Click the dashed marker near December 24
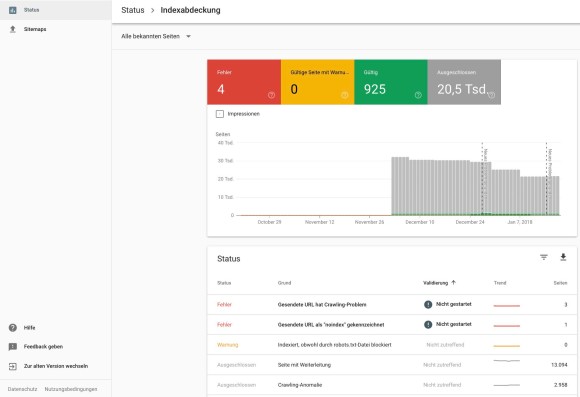Image resolution: width=580 pixels, height=397 pixels. (482, 179)
